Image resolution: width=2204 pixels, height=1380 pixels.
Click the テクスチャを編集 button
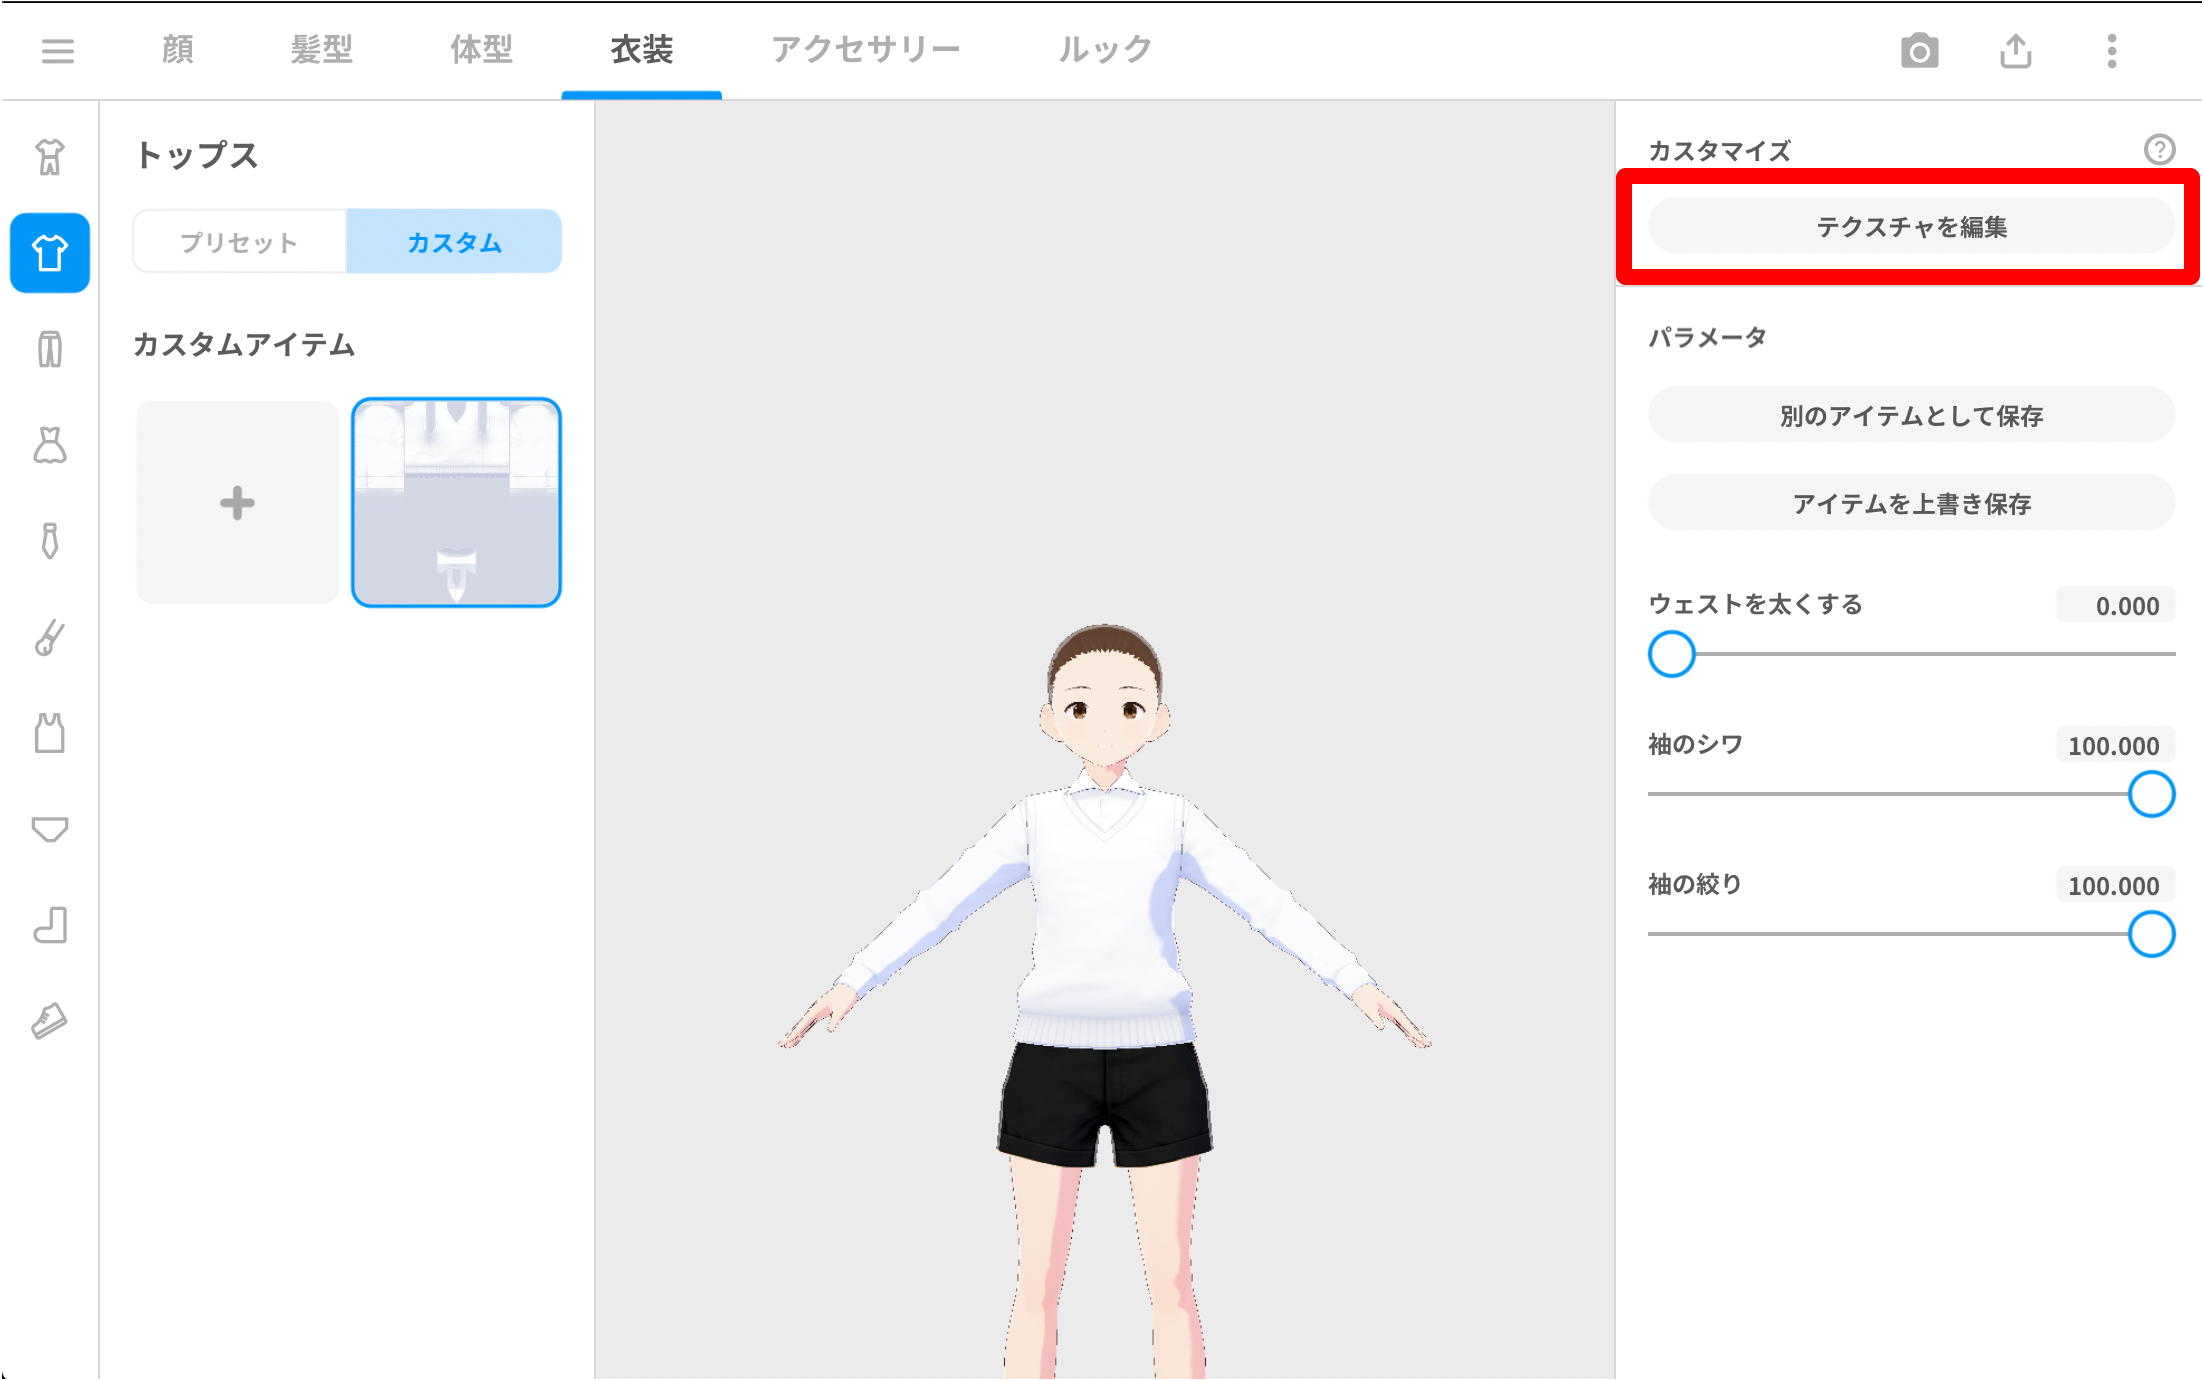pyautogui.click(x=1911, y=227)
